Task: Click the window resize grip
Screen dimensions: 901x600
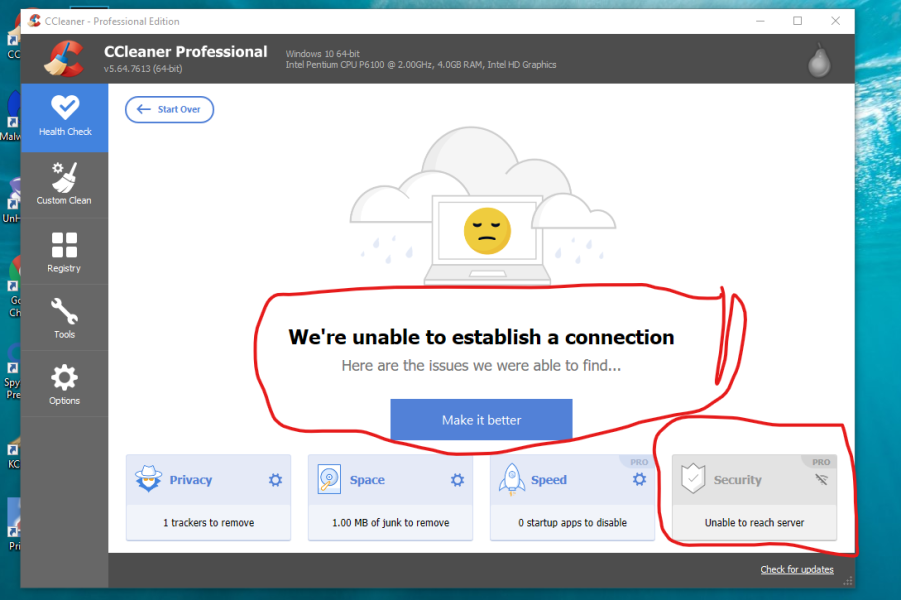Action: point(848,581)
